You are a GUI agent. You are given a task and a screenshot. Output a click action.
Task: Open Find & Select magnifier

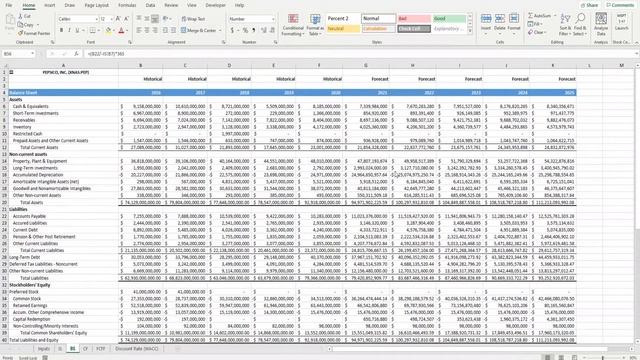(580, 24)
